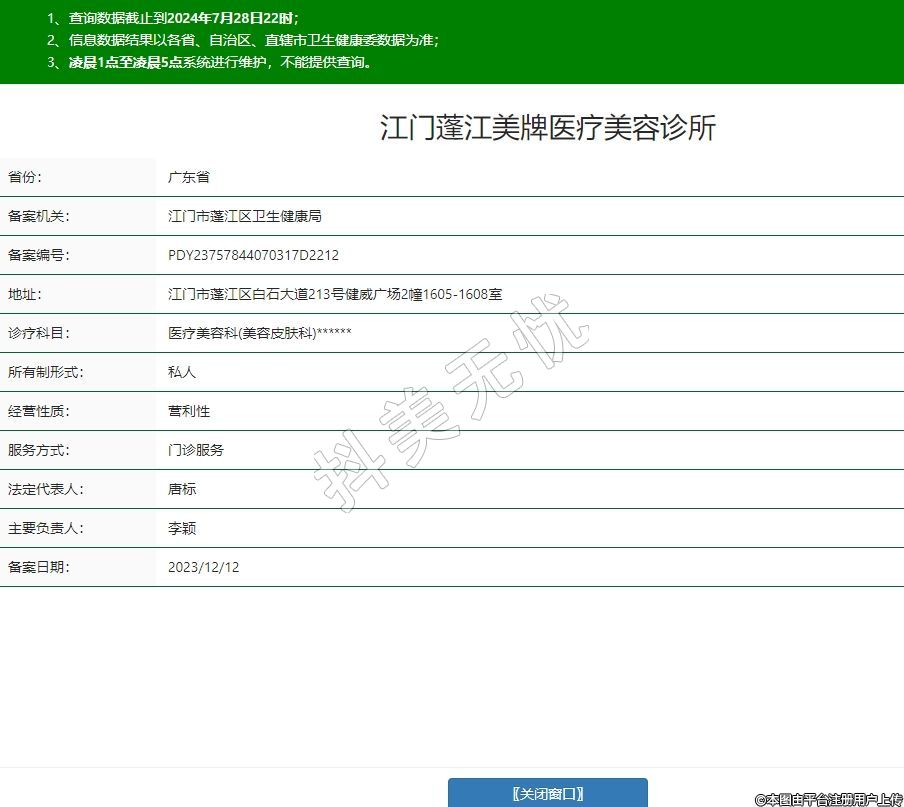This screenshot has height=807, width=904.
Task: Click the 关闭窗口 button
Action: (547, 793)
